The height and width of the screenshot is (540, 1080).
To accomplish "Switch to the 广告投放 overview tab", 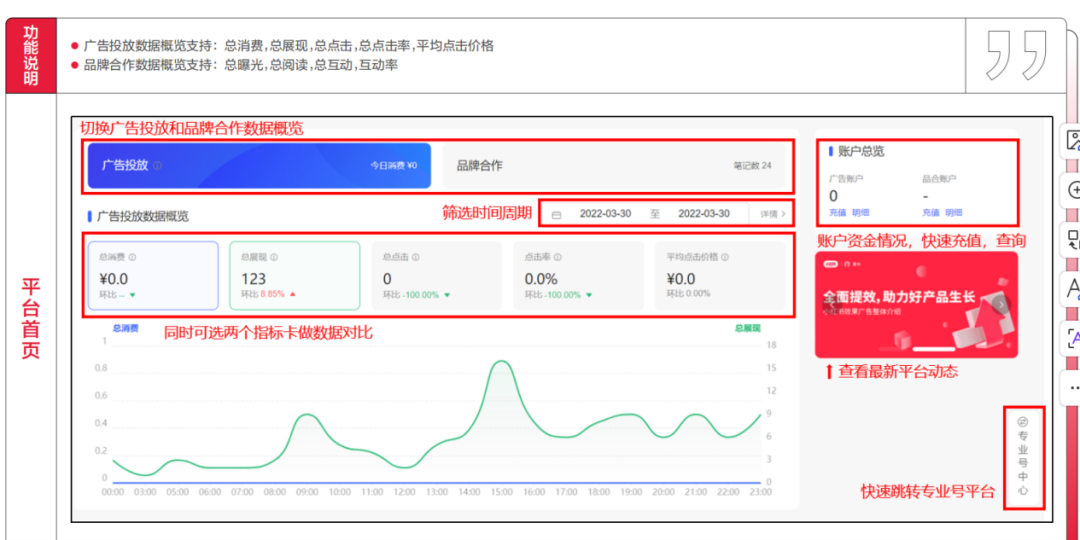I will pyautogui.click(x=259, y=166).
